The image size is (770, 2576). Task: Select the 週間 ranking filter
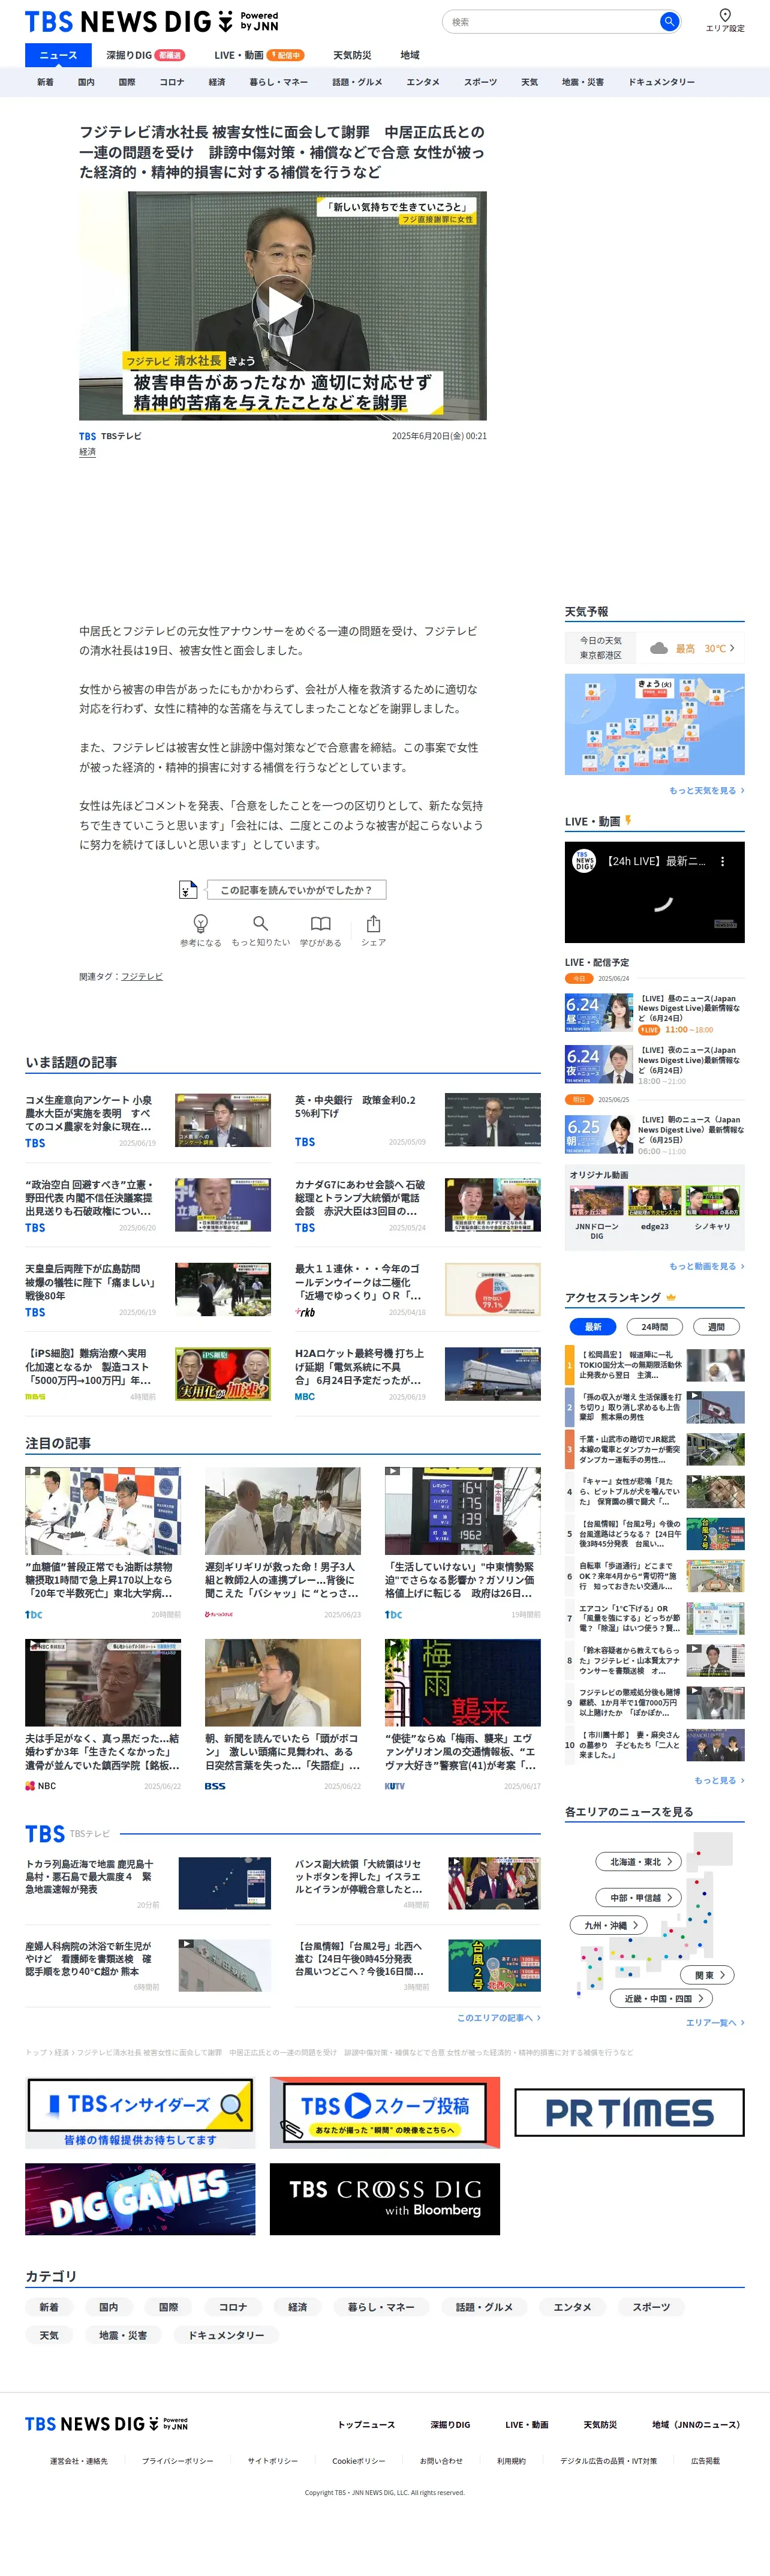716,1326
